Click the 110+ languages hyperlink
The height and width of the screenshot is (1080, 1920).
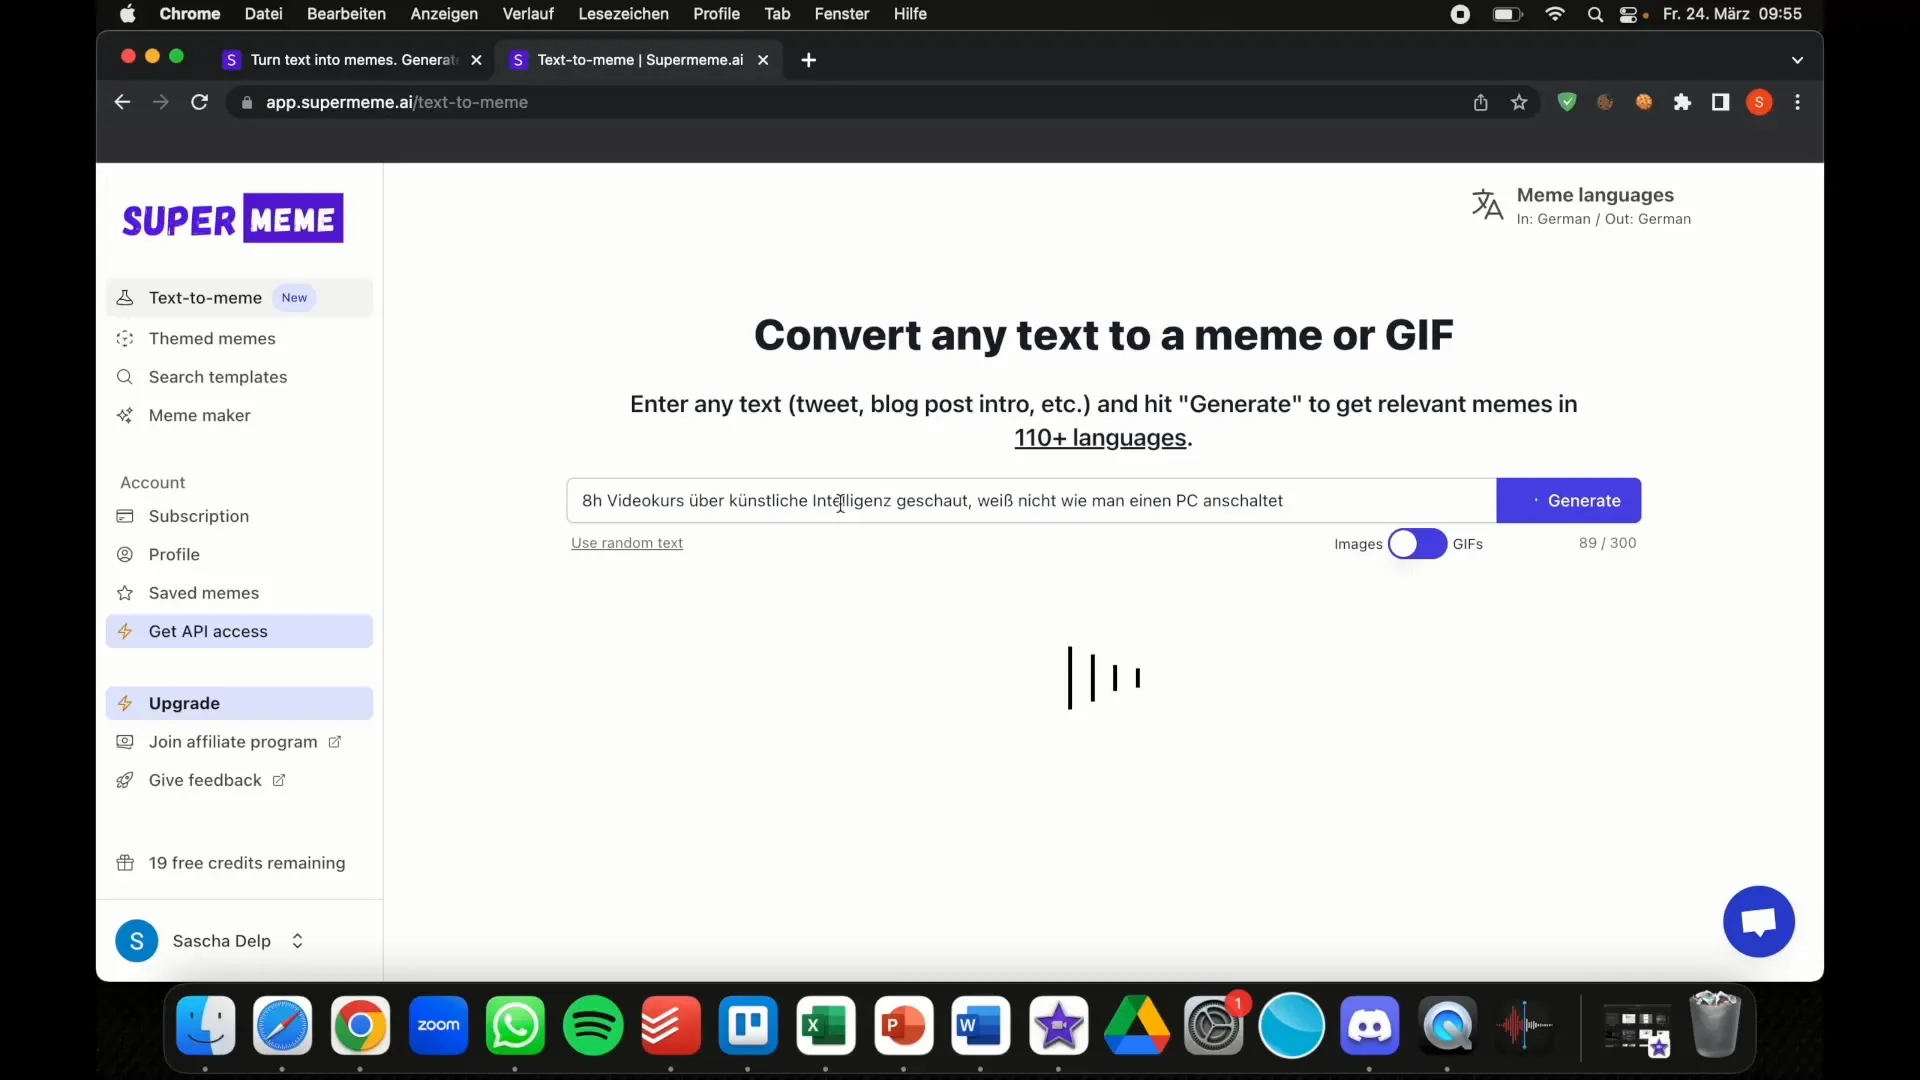[1100, 436]
